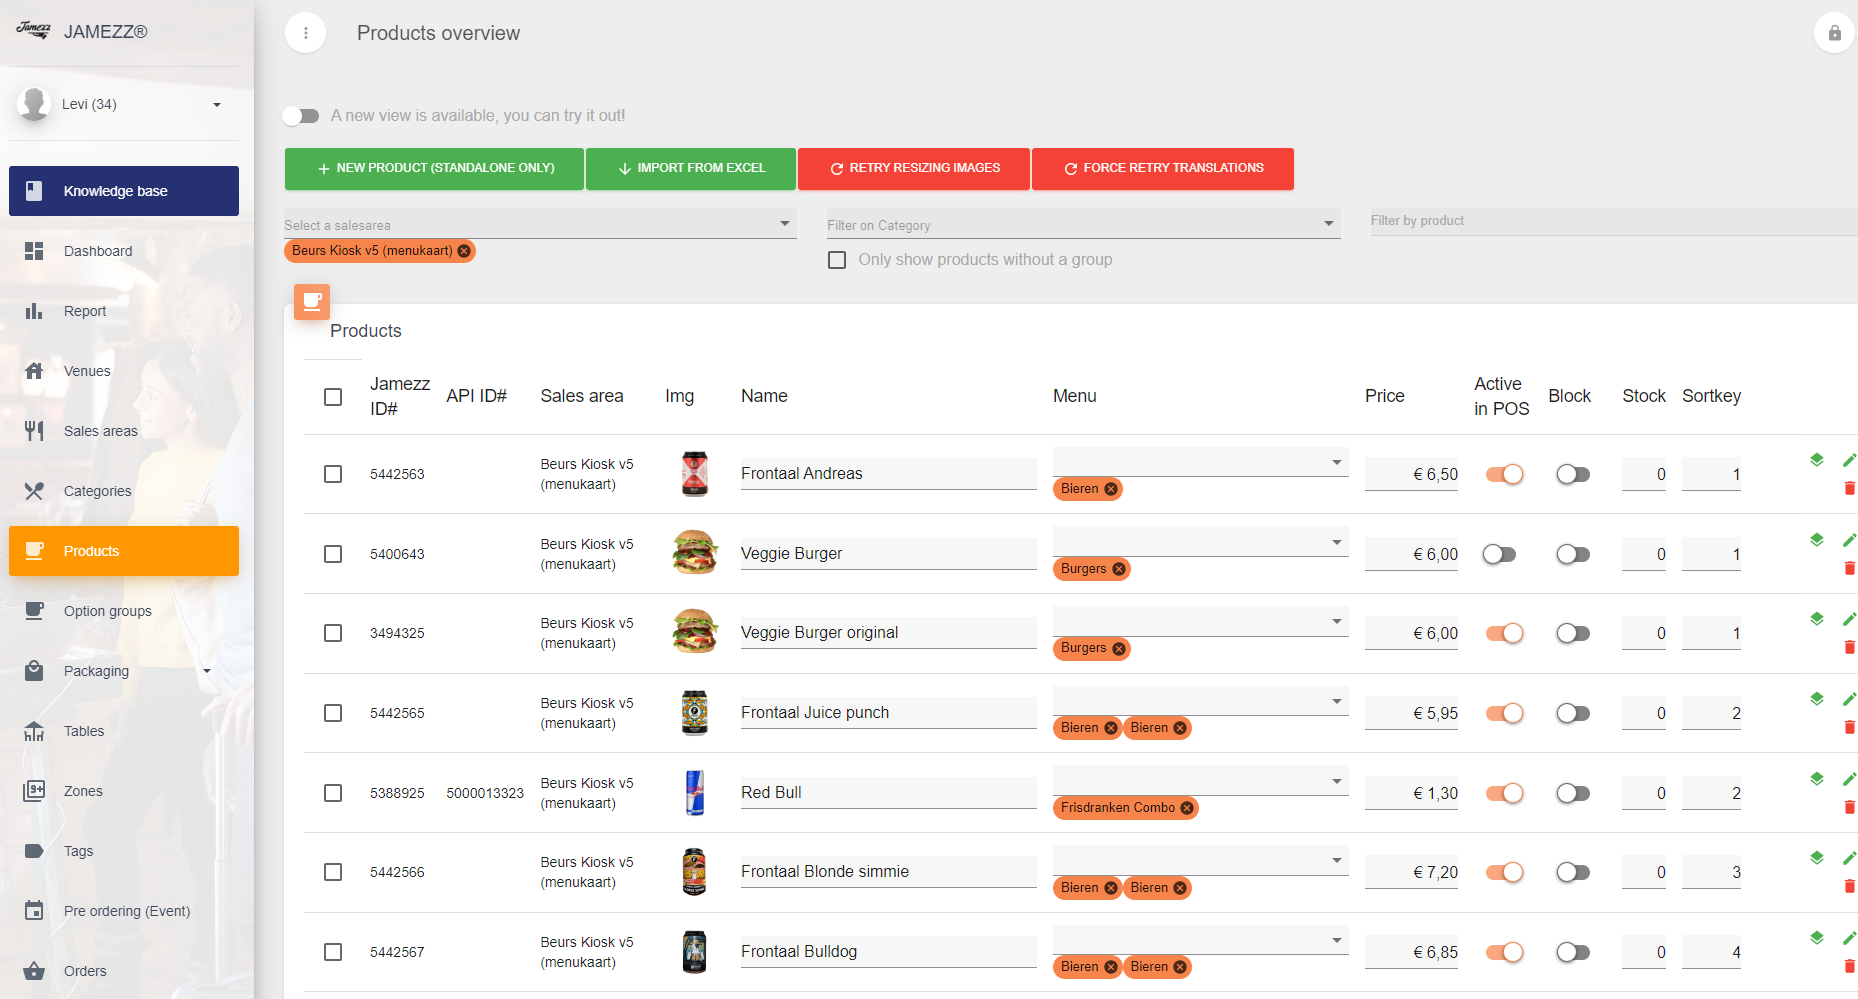Open Pre ordering (Event) in sidebar

pyautogui.click(x=124, y=911)
